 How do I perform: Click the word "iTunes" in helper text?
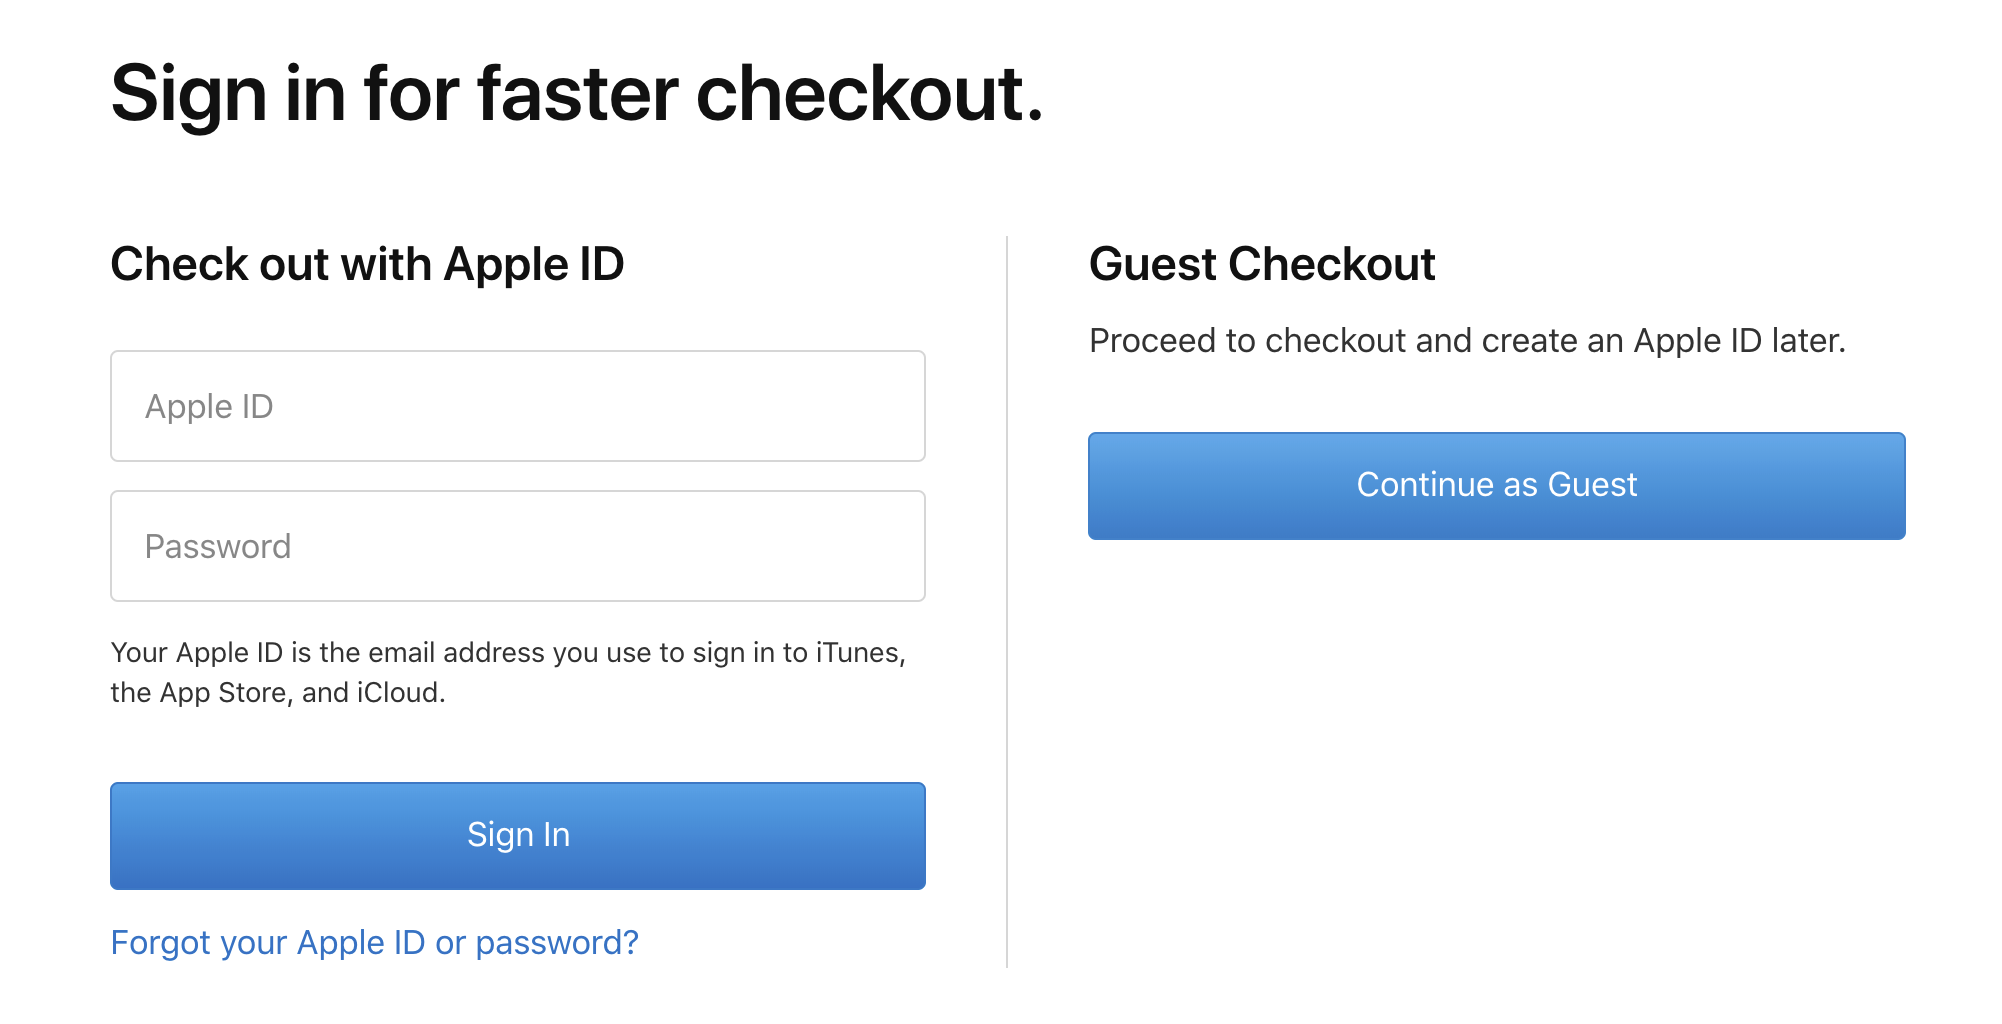pos(857,653)
